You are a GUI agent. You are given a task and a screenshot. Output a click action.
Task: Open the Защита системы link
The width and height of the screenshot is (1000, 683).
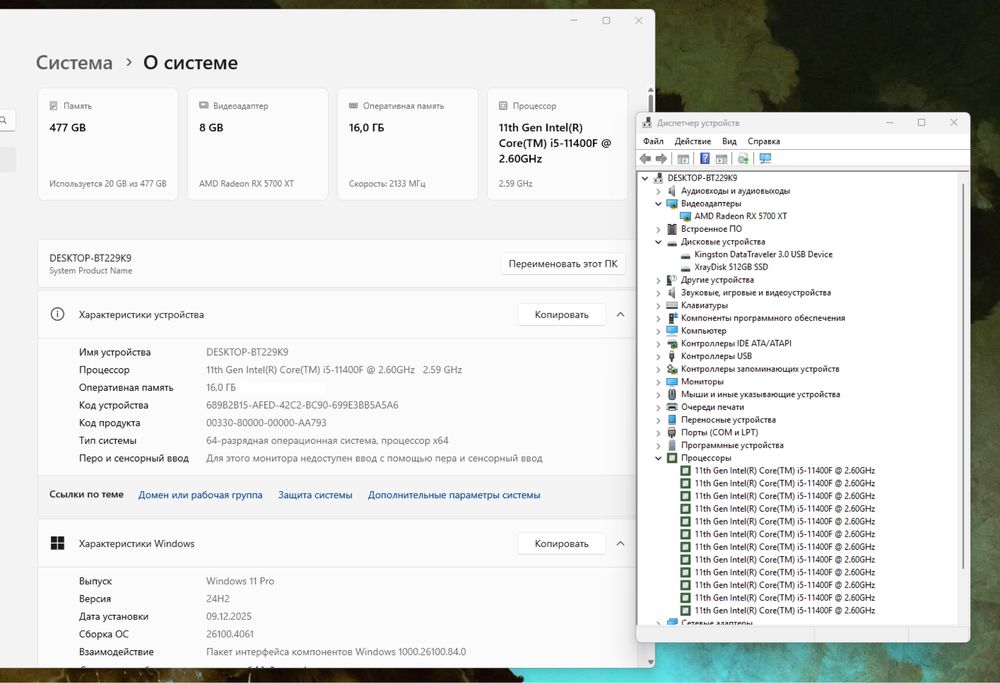click(315, 495)
